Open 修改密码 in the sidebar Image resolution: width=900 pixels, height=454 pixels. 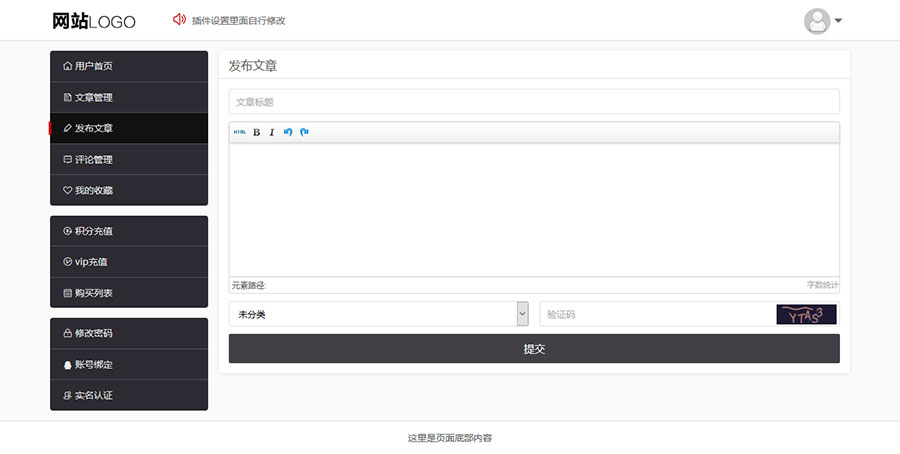[x=128, y=333]
